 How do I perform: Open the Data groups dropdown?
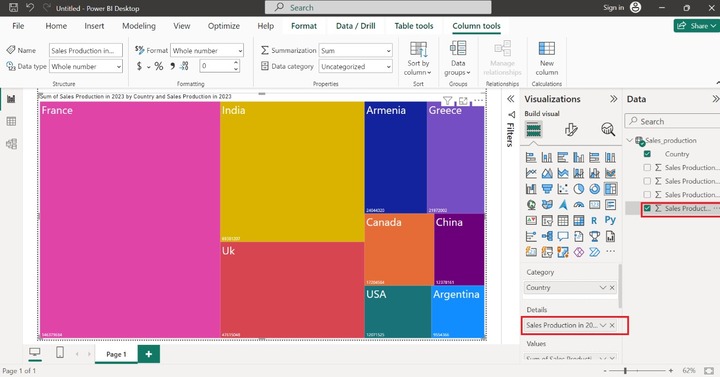tap(457, 58)
